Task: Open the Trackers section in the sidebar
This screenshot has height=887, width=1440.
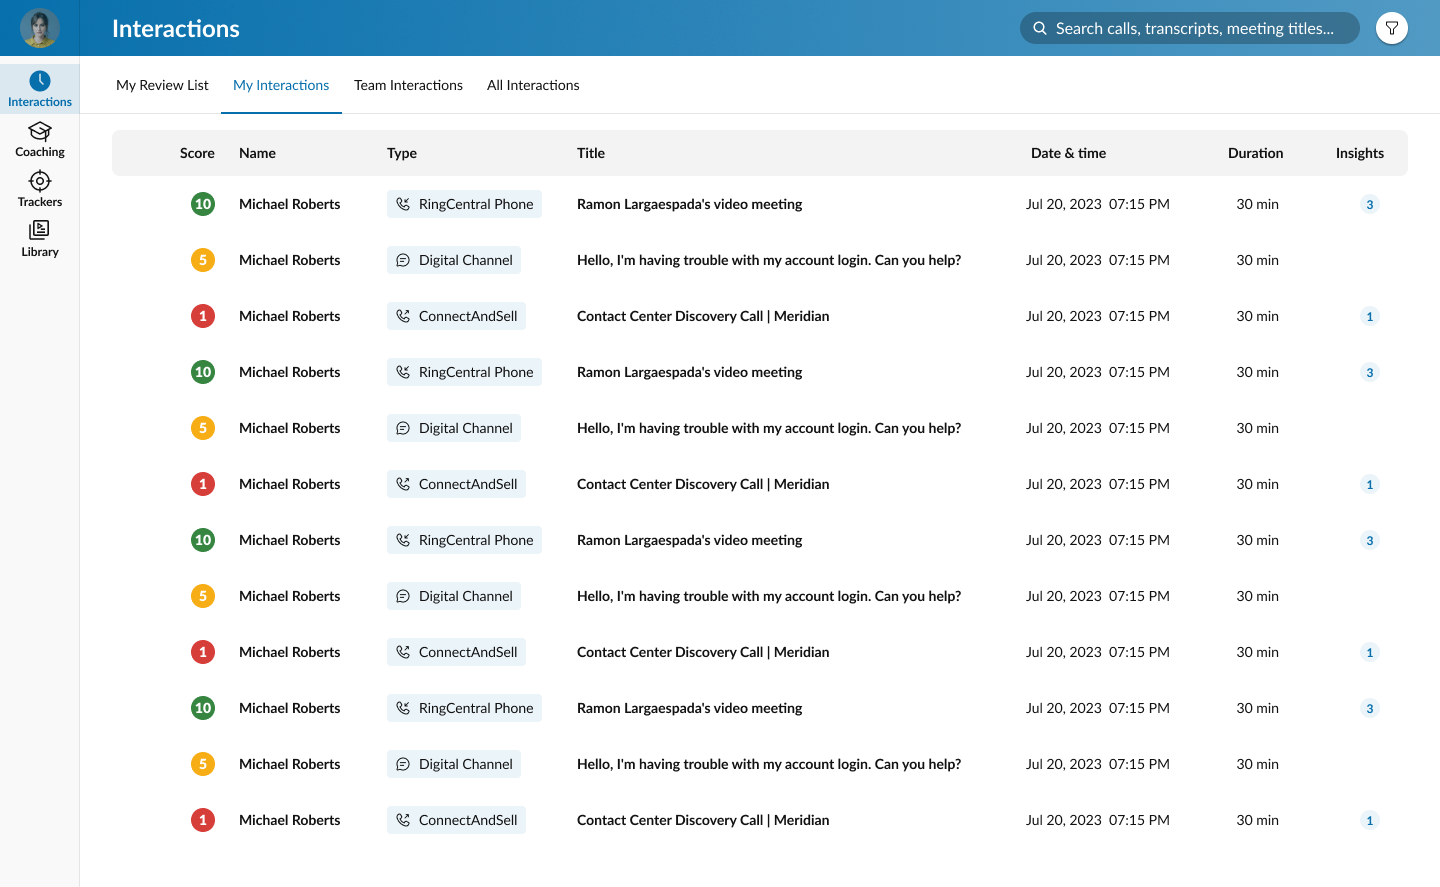Action: (x=40, y=188)
